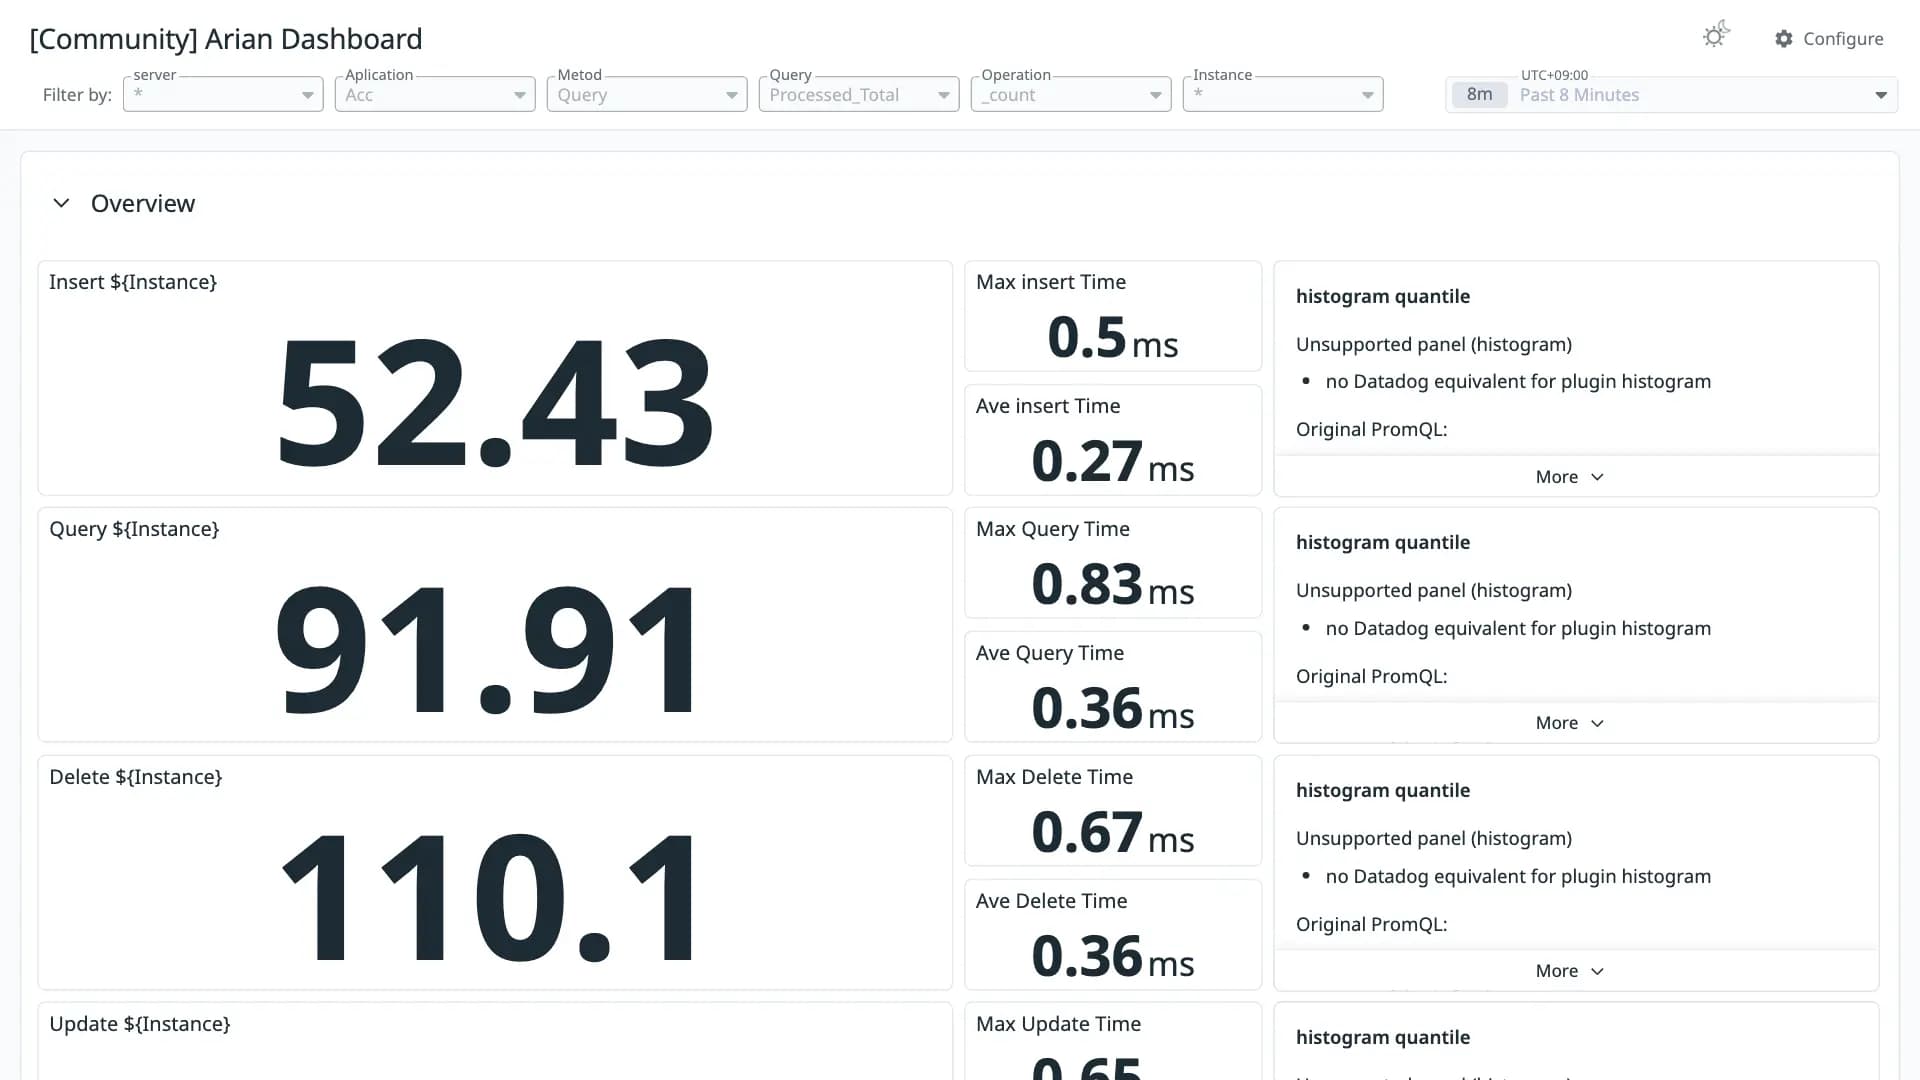Click the 8m time badge

click(x=1479, y=95)
